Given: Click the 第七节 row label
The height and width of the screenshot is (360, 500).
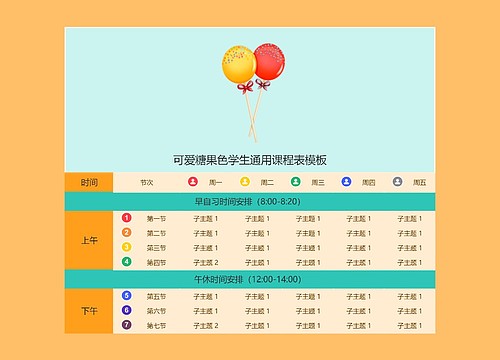Looking at the screenshot, I should click(156, 326).
